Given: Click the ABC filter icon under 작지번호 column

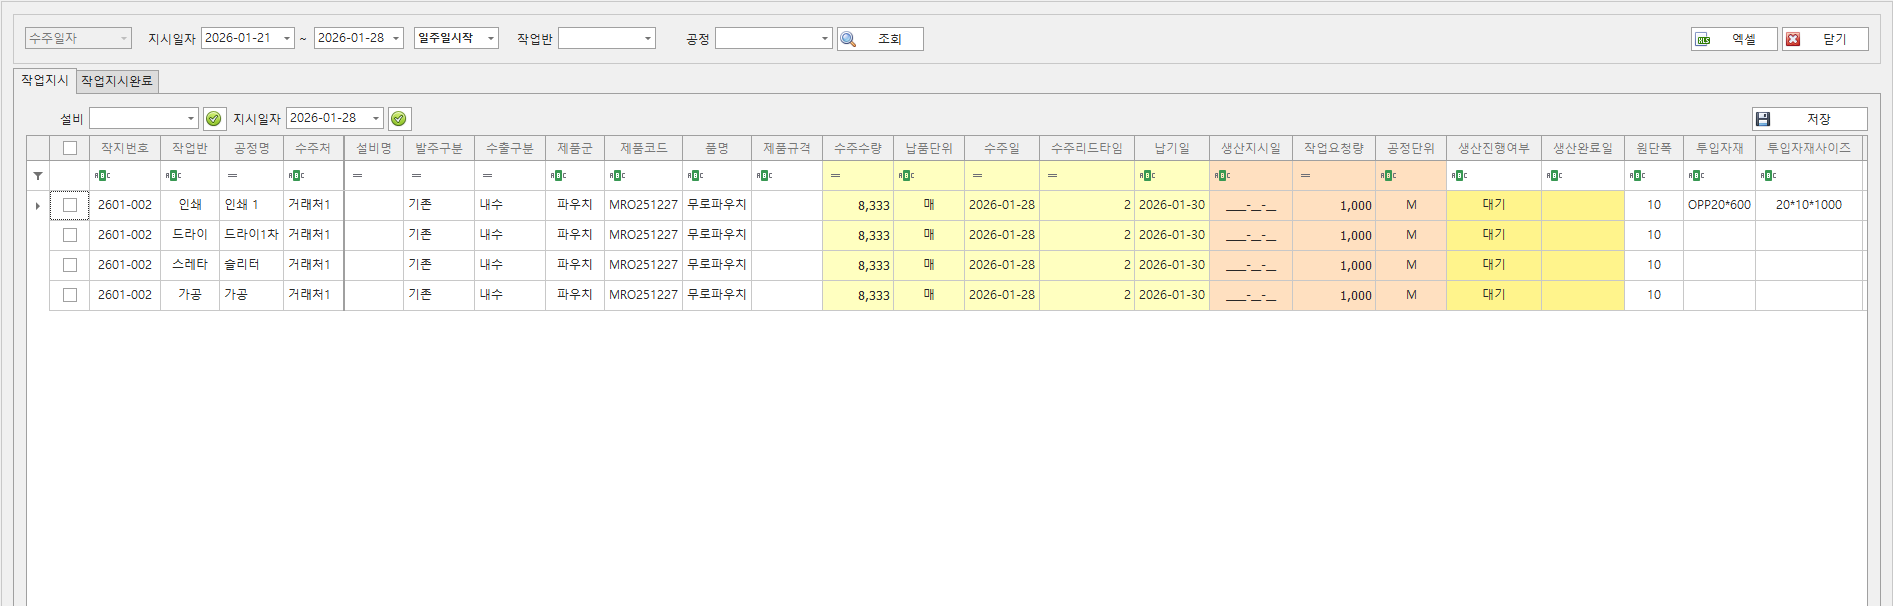Looking at the screenshot, I should pyautogui.click(x=102, y=176).
